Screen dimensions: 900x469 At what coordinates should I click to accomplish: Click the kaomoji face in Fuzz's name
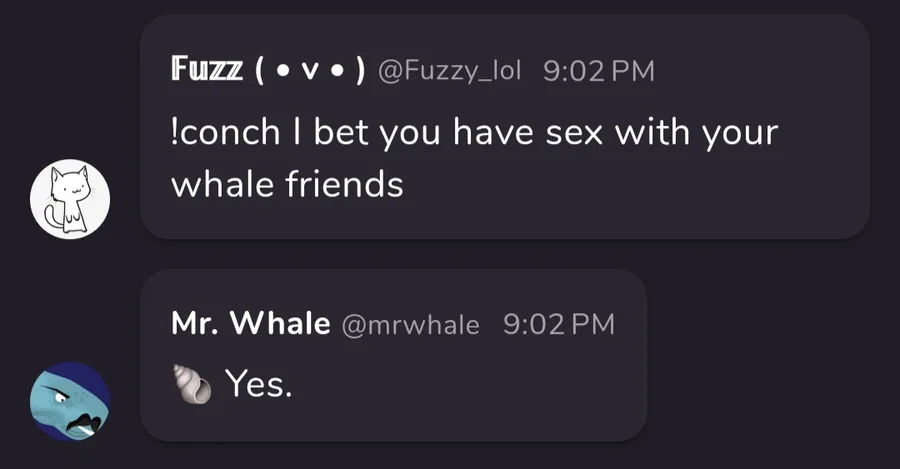tap(310, 71)
